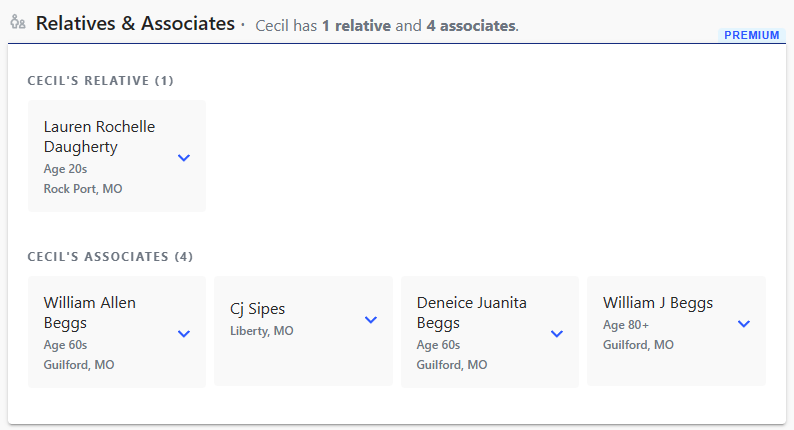Click Age 80+ under William J Beggs
The height and width of the screenshot is (430, 794).
[625, 325]
